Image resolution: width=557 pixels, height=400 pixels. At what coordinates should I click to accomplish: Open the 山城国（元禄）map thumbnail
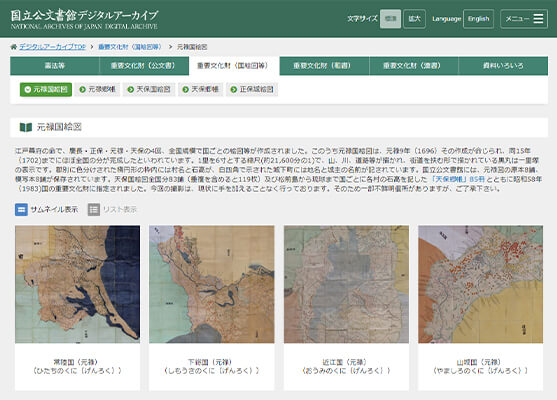click(x=481, y=284)
